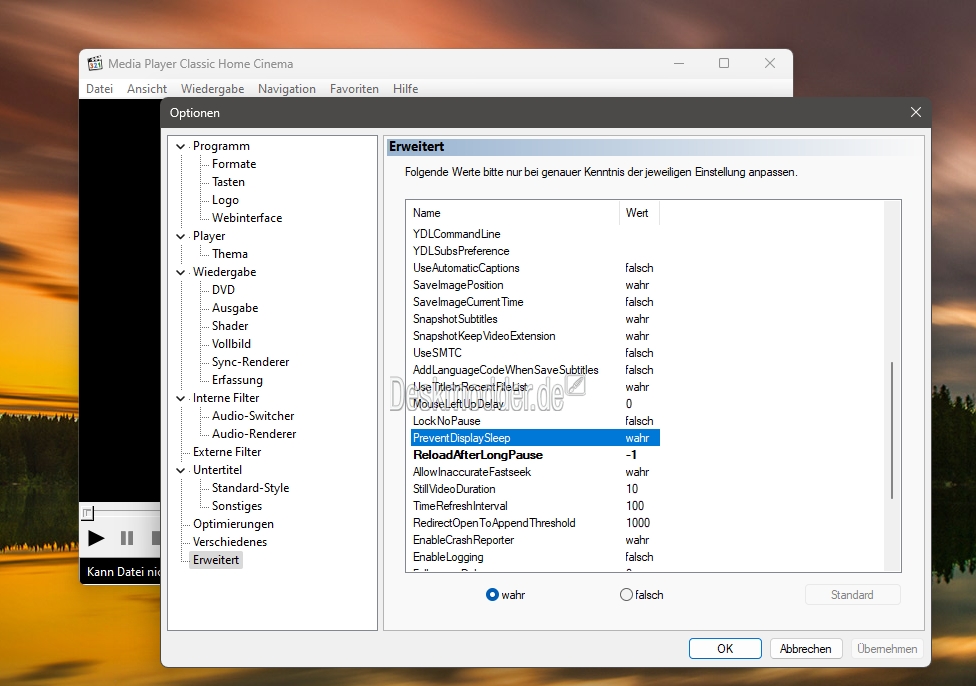Collapse the Interne Filter tree node
This screenshot has height=686, width=976.
(181, 398)
